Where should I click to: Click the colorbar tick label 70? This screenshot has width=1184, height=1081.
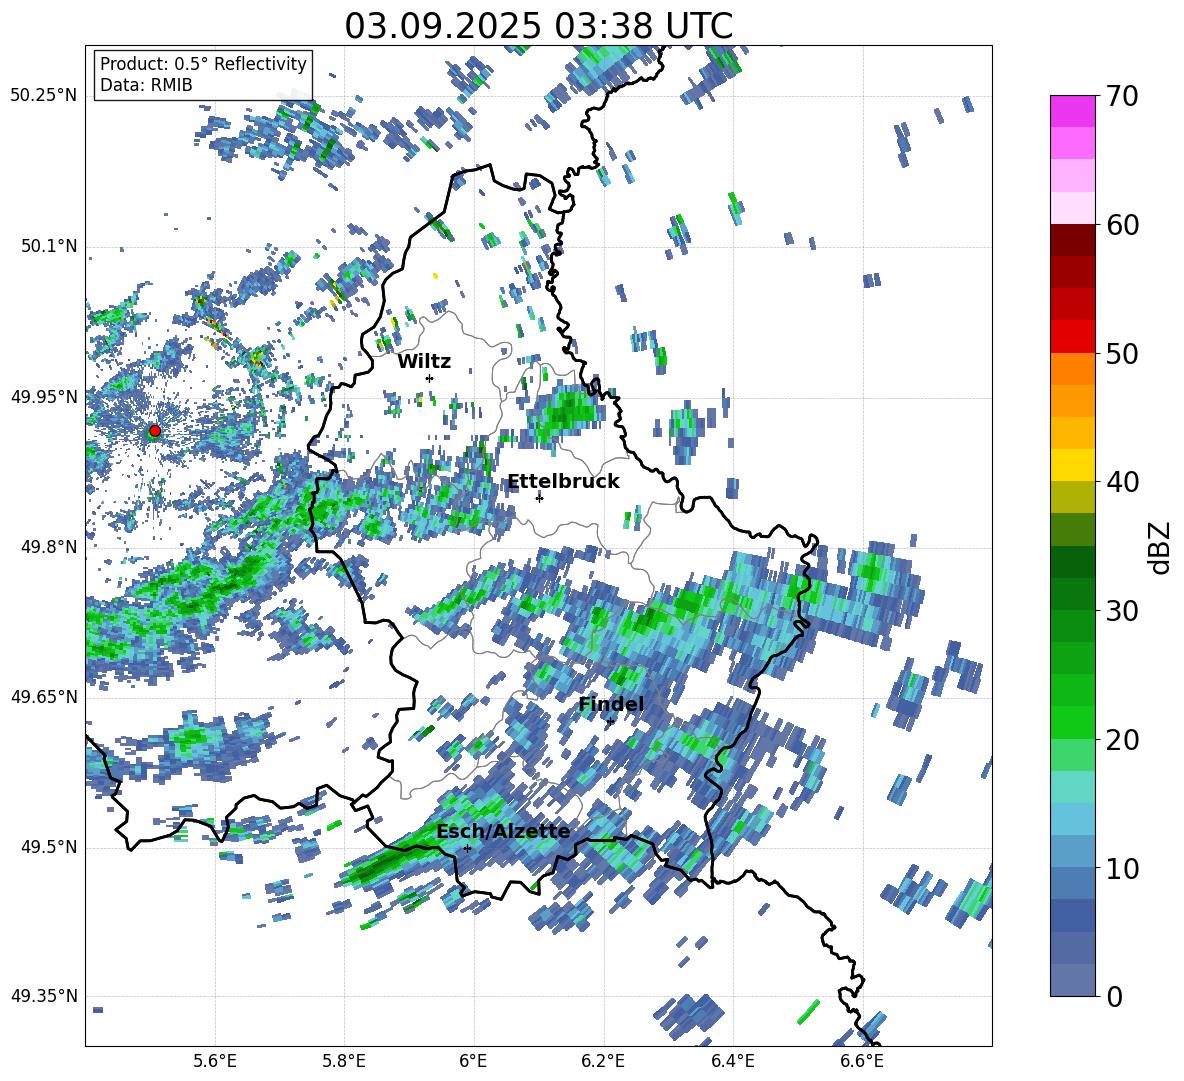[1123, 96]
